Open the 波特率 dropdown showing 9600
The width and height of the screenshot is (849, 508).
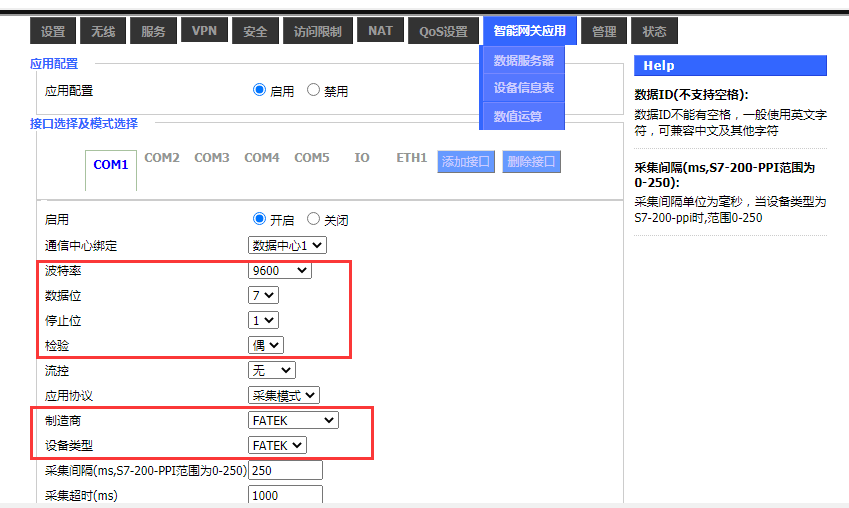[280, 271]
